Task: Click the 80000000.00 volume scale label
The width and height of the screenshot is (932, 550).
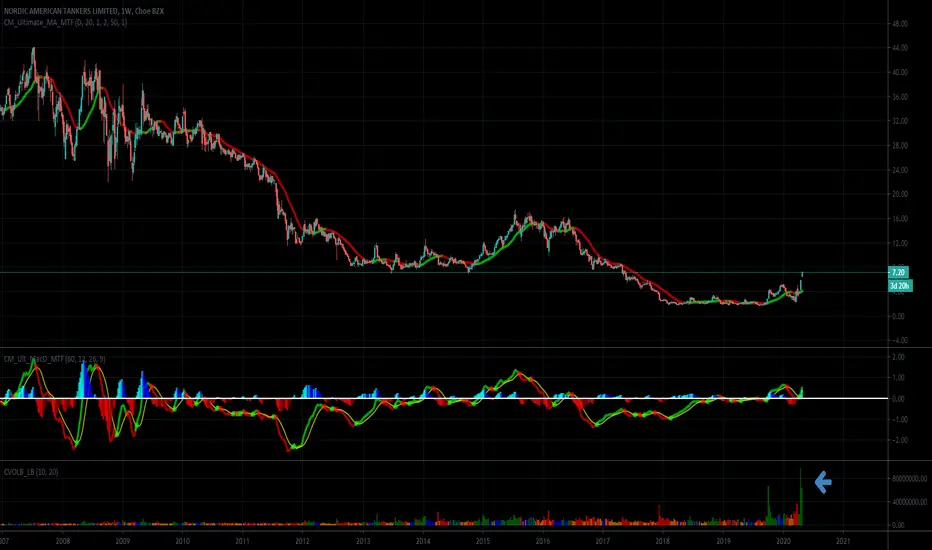Action: [x=909, y=478]
